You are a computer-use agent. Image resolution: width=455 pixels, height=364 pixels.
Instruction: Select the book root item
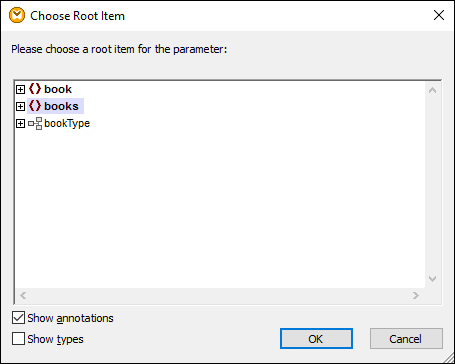tap(58, 89)
